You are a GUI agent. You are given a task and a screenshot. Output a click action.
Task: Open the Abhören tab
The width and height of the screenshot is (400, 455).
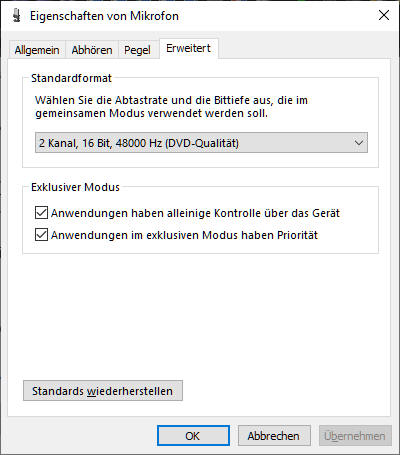pos(92,50)
